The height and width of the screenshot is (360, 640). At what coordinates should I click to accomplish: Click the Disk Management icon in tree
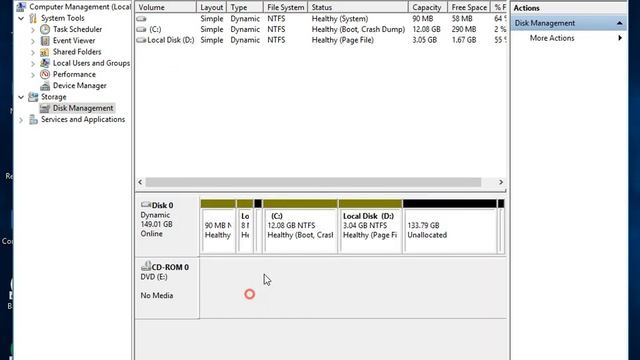[45, 108]
